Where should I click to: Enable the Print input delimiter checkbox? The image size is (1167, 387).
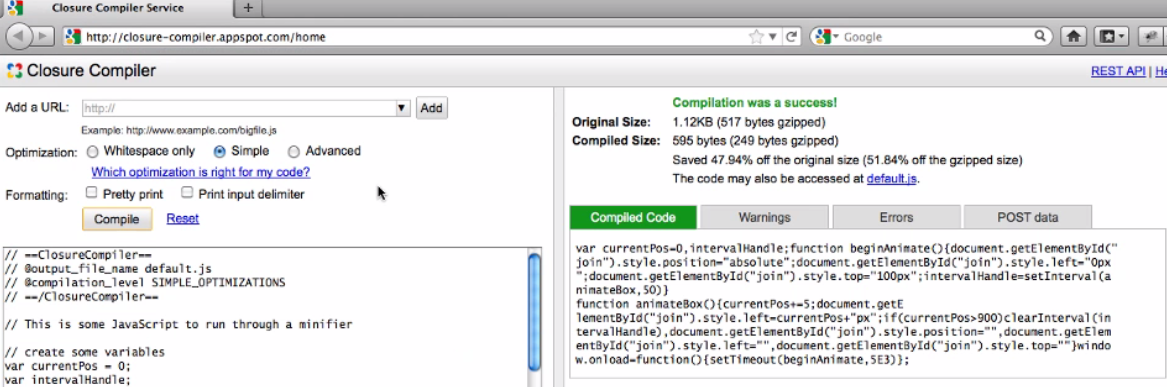(x=187, y=193)
